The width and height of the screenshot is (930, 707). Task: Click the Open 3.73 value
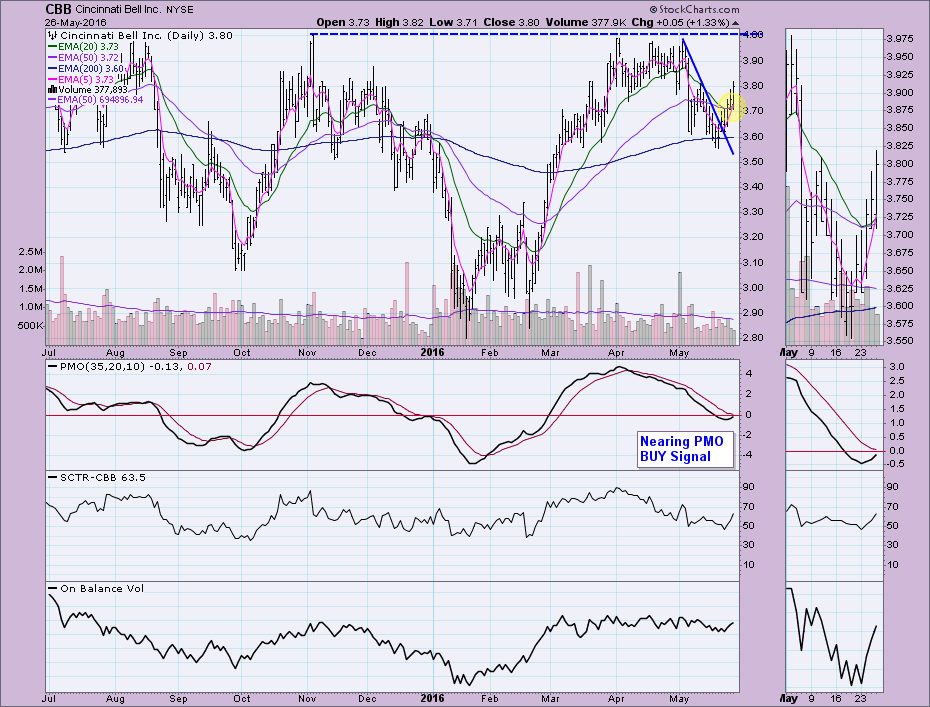coord(343,23)
